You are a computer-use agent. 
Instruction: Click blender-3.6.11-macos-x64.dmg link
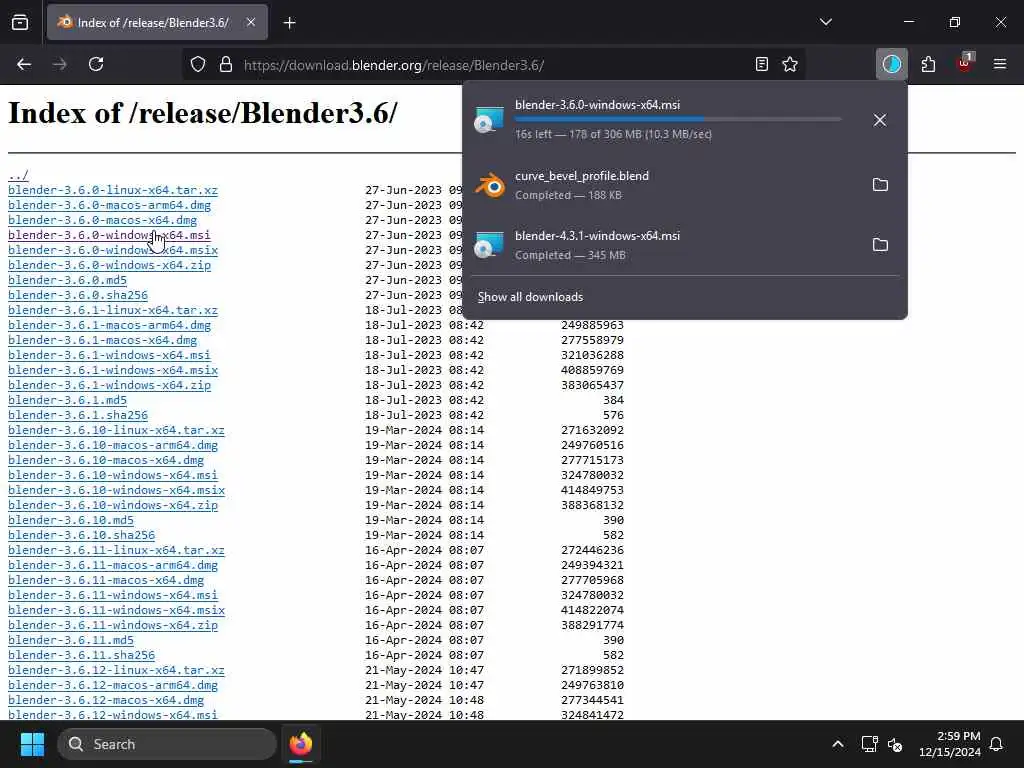click(106, 581)
